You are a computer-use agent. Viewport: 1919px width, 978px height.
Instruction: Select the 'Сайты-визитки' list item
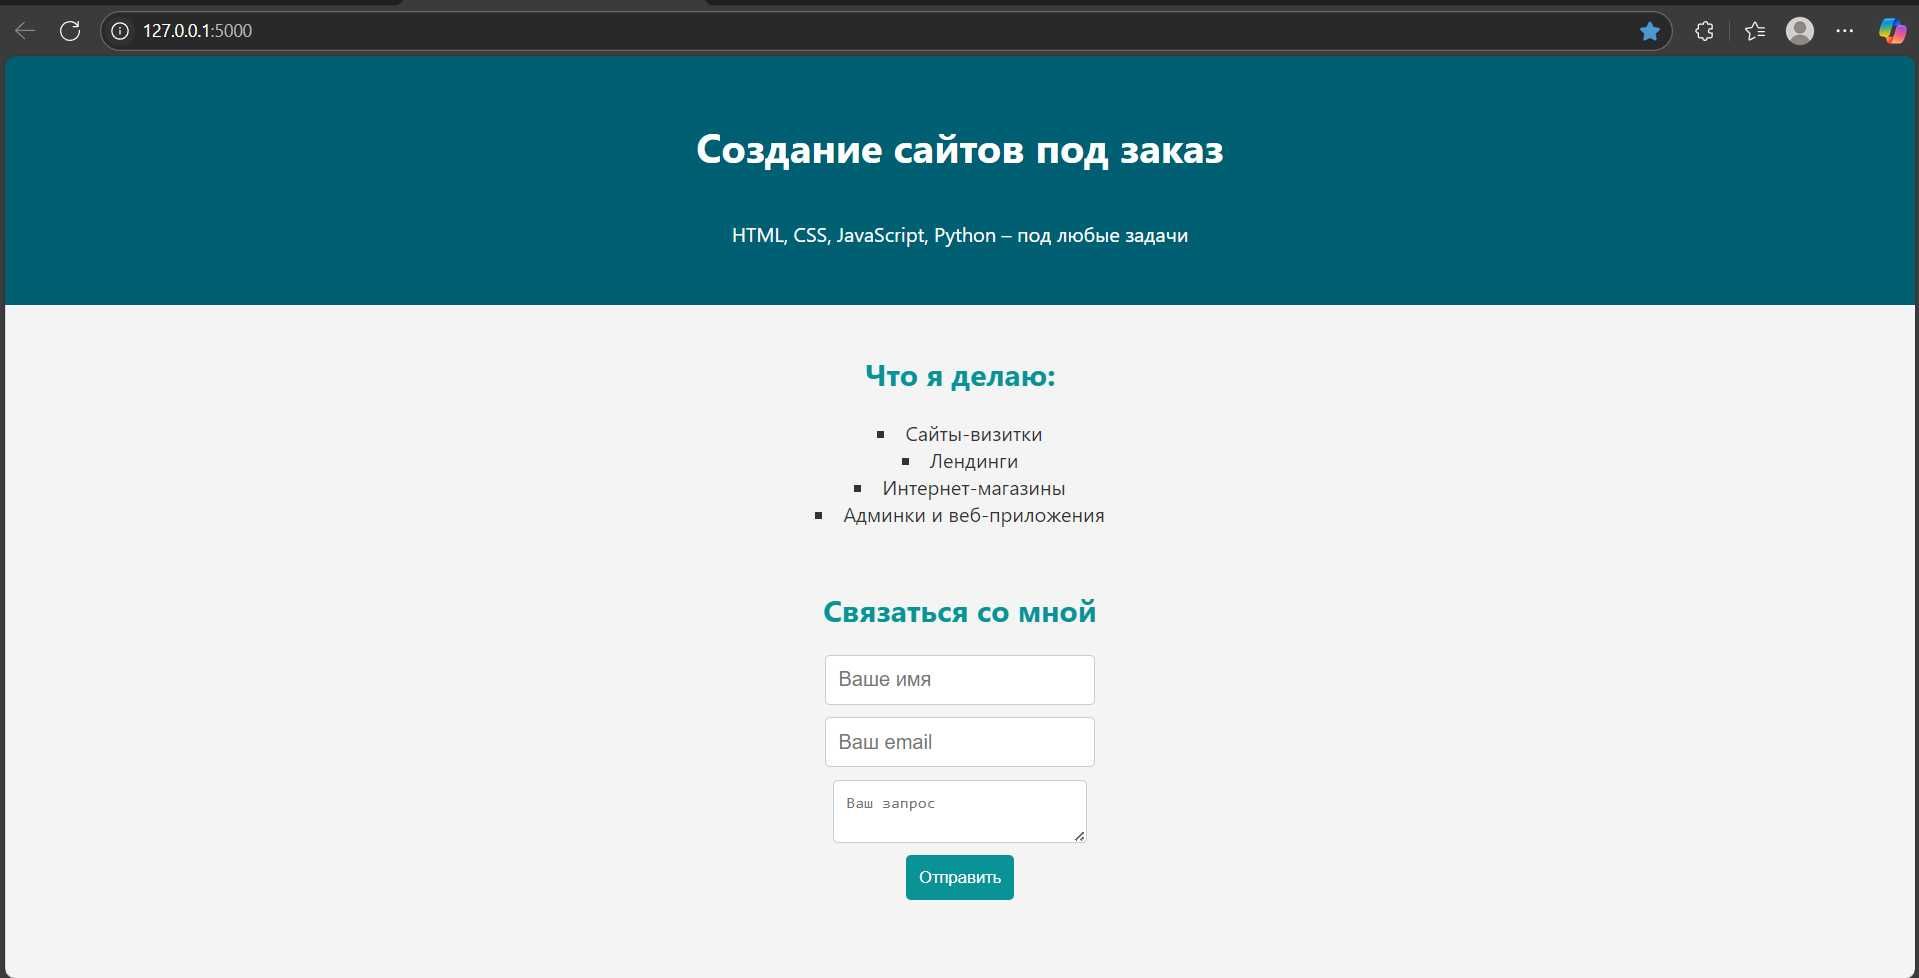point(973,434)
